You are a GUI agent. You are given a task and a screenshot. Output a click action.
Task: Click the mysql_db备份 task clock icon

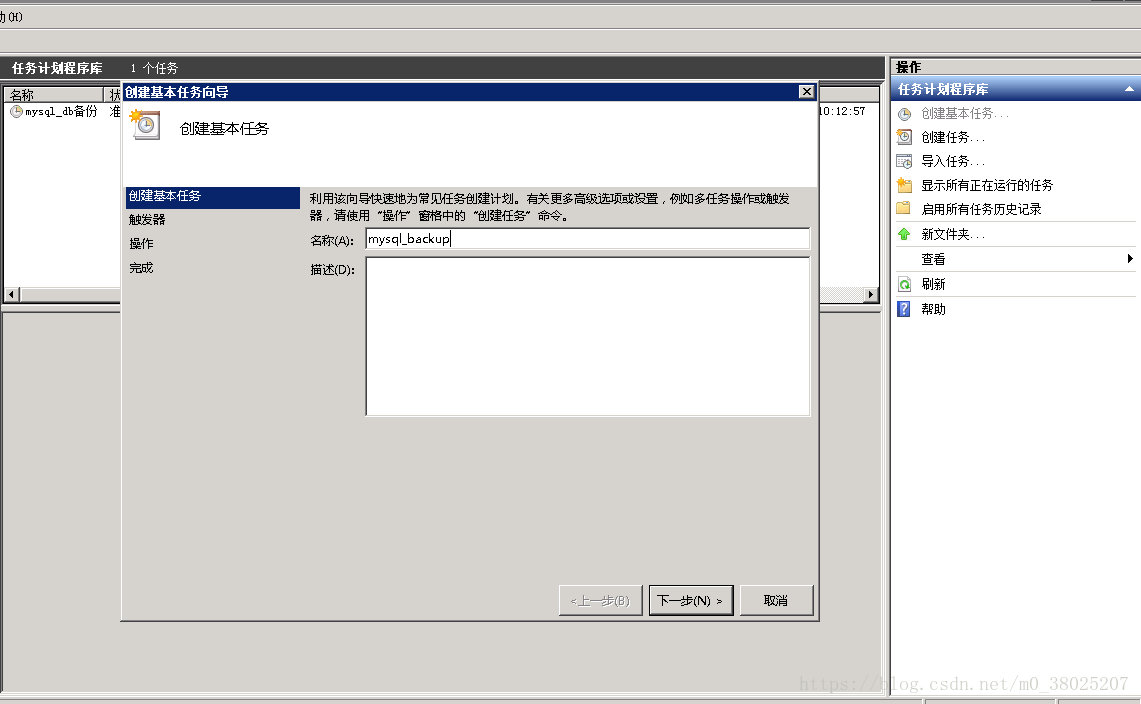(x=16, y=111)
